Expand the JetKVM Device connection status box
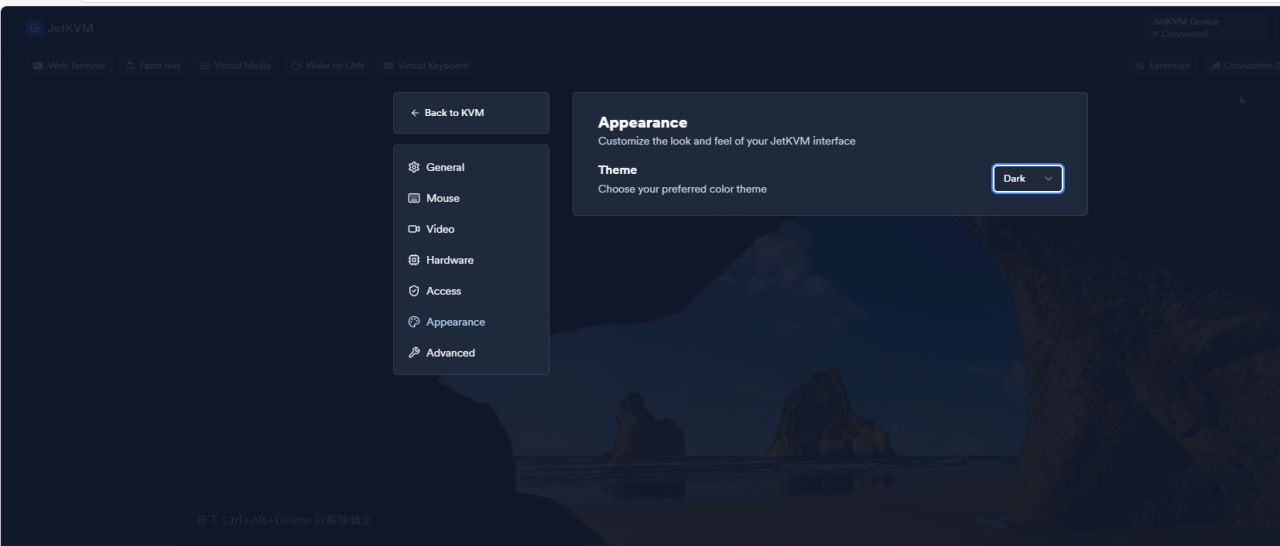Viewport: 1280px width, 546px height. tap(1205, 28)
